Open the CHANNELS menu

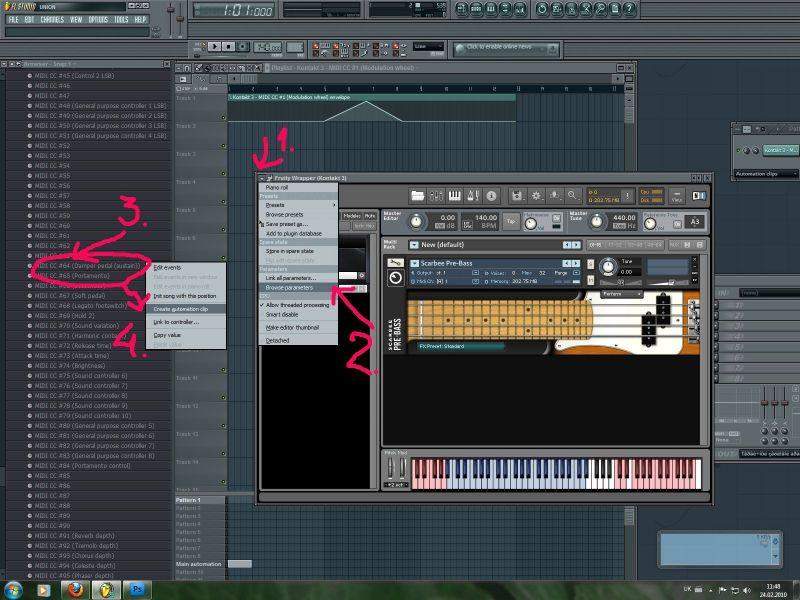pyautogui.click(x=52, y=19)
